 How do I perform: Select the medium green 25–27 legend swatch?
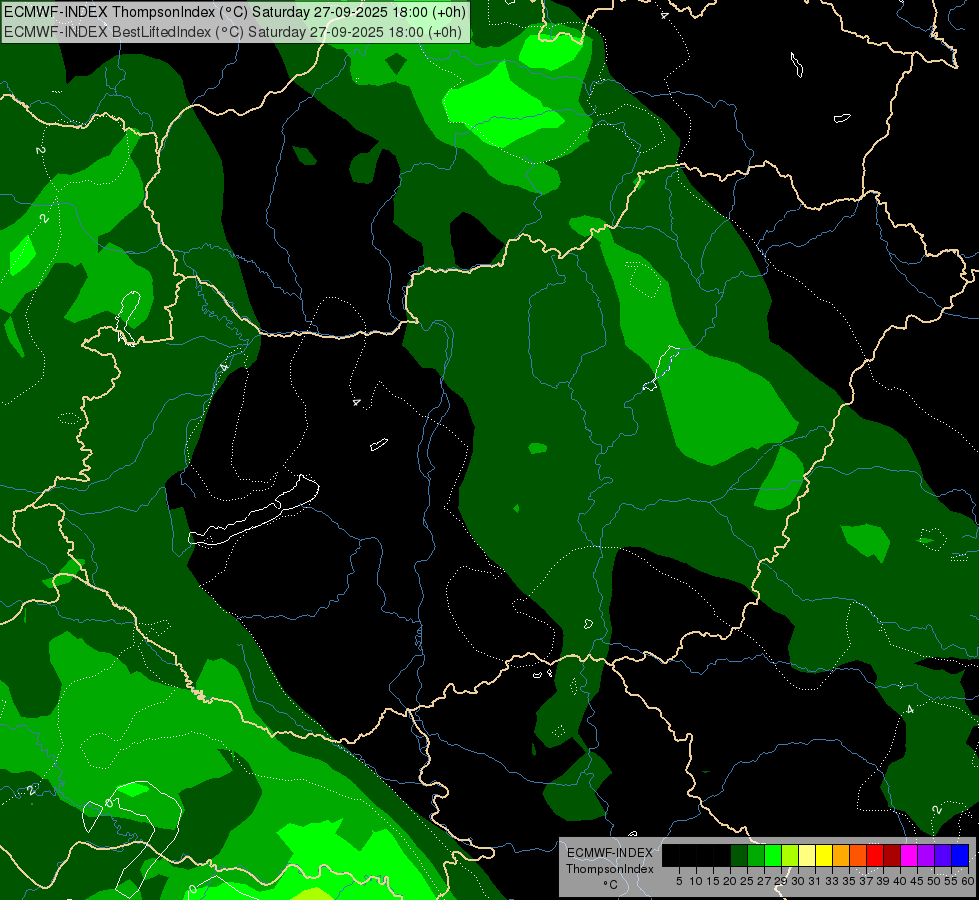(756, 855)
